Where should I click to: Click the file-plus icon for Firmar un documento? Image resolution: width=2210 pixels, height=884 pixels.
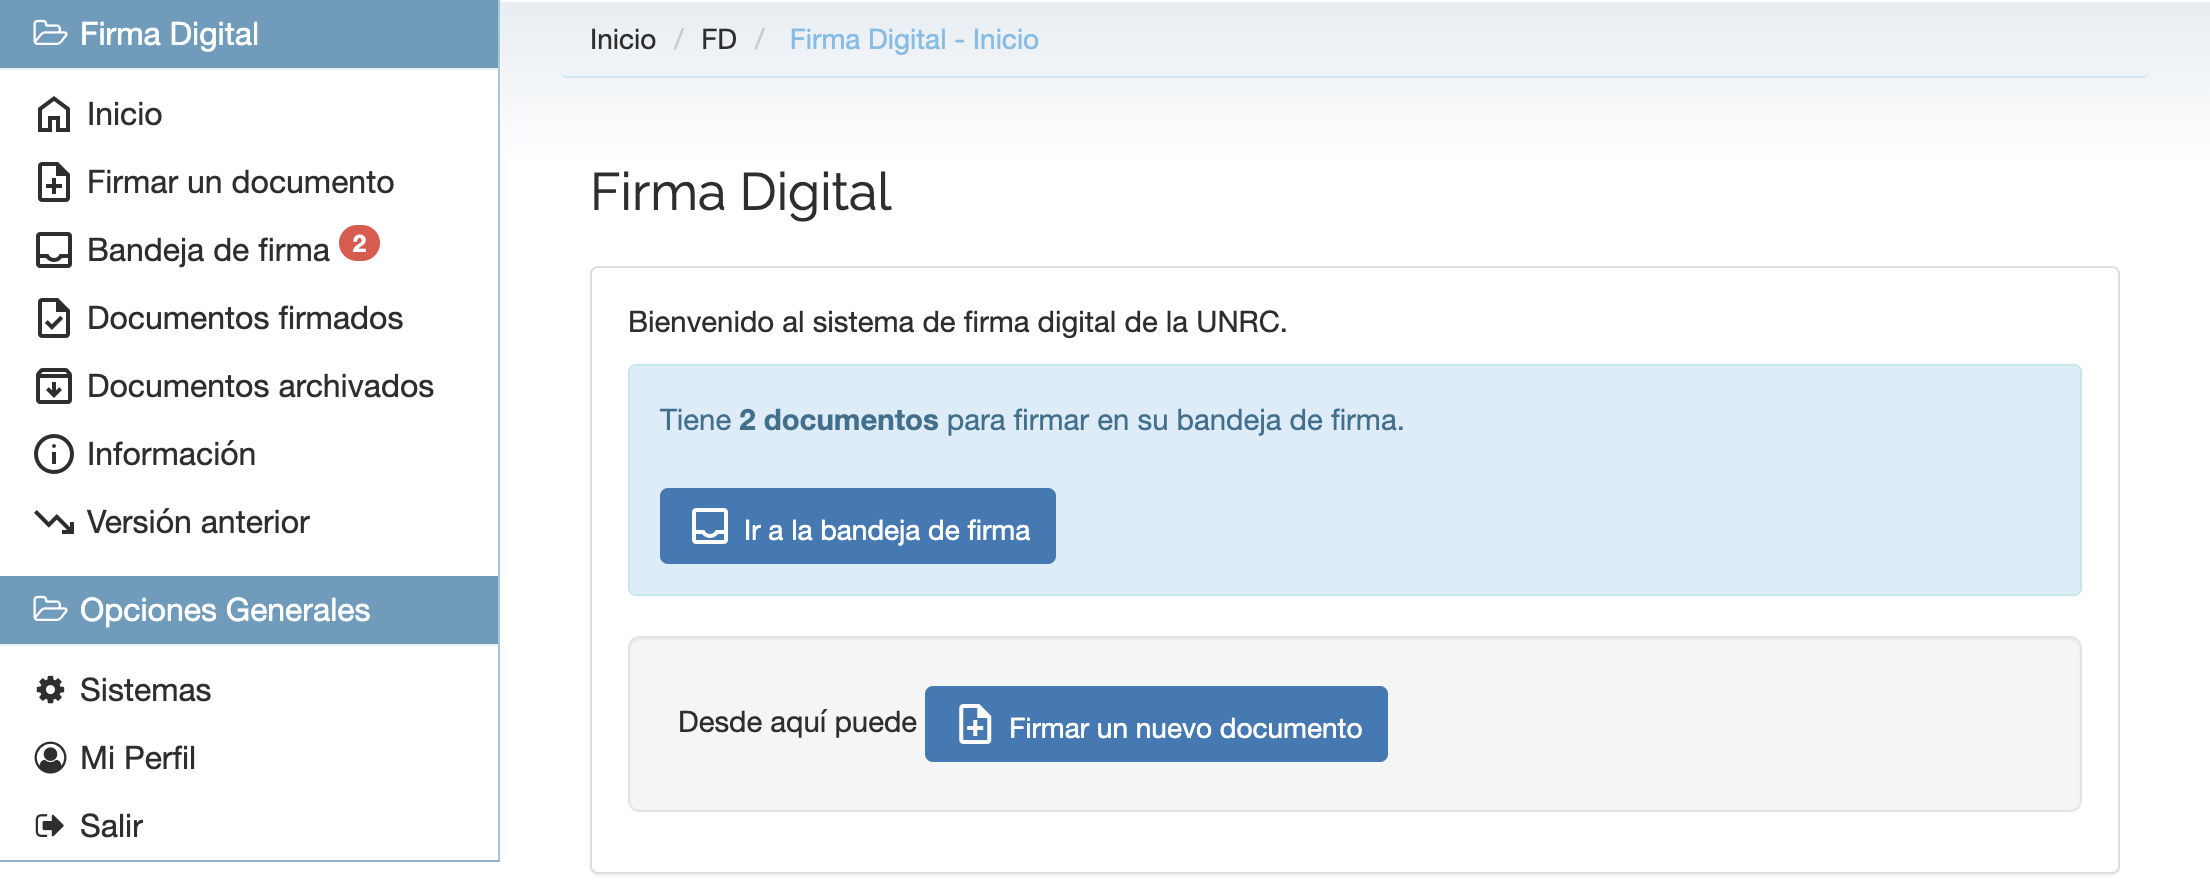[53, 183]
